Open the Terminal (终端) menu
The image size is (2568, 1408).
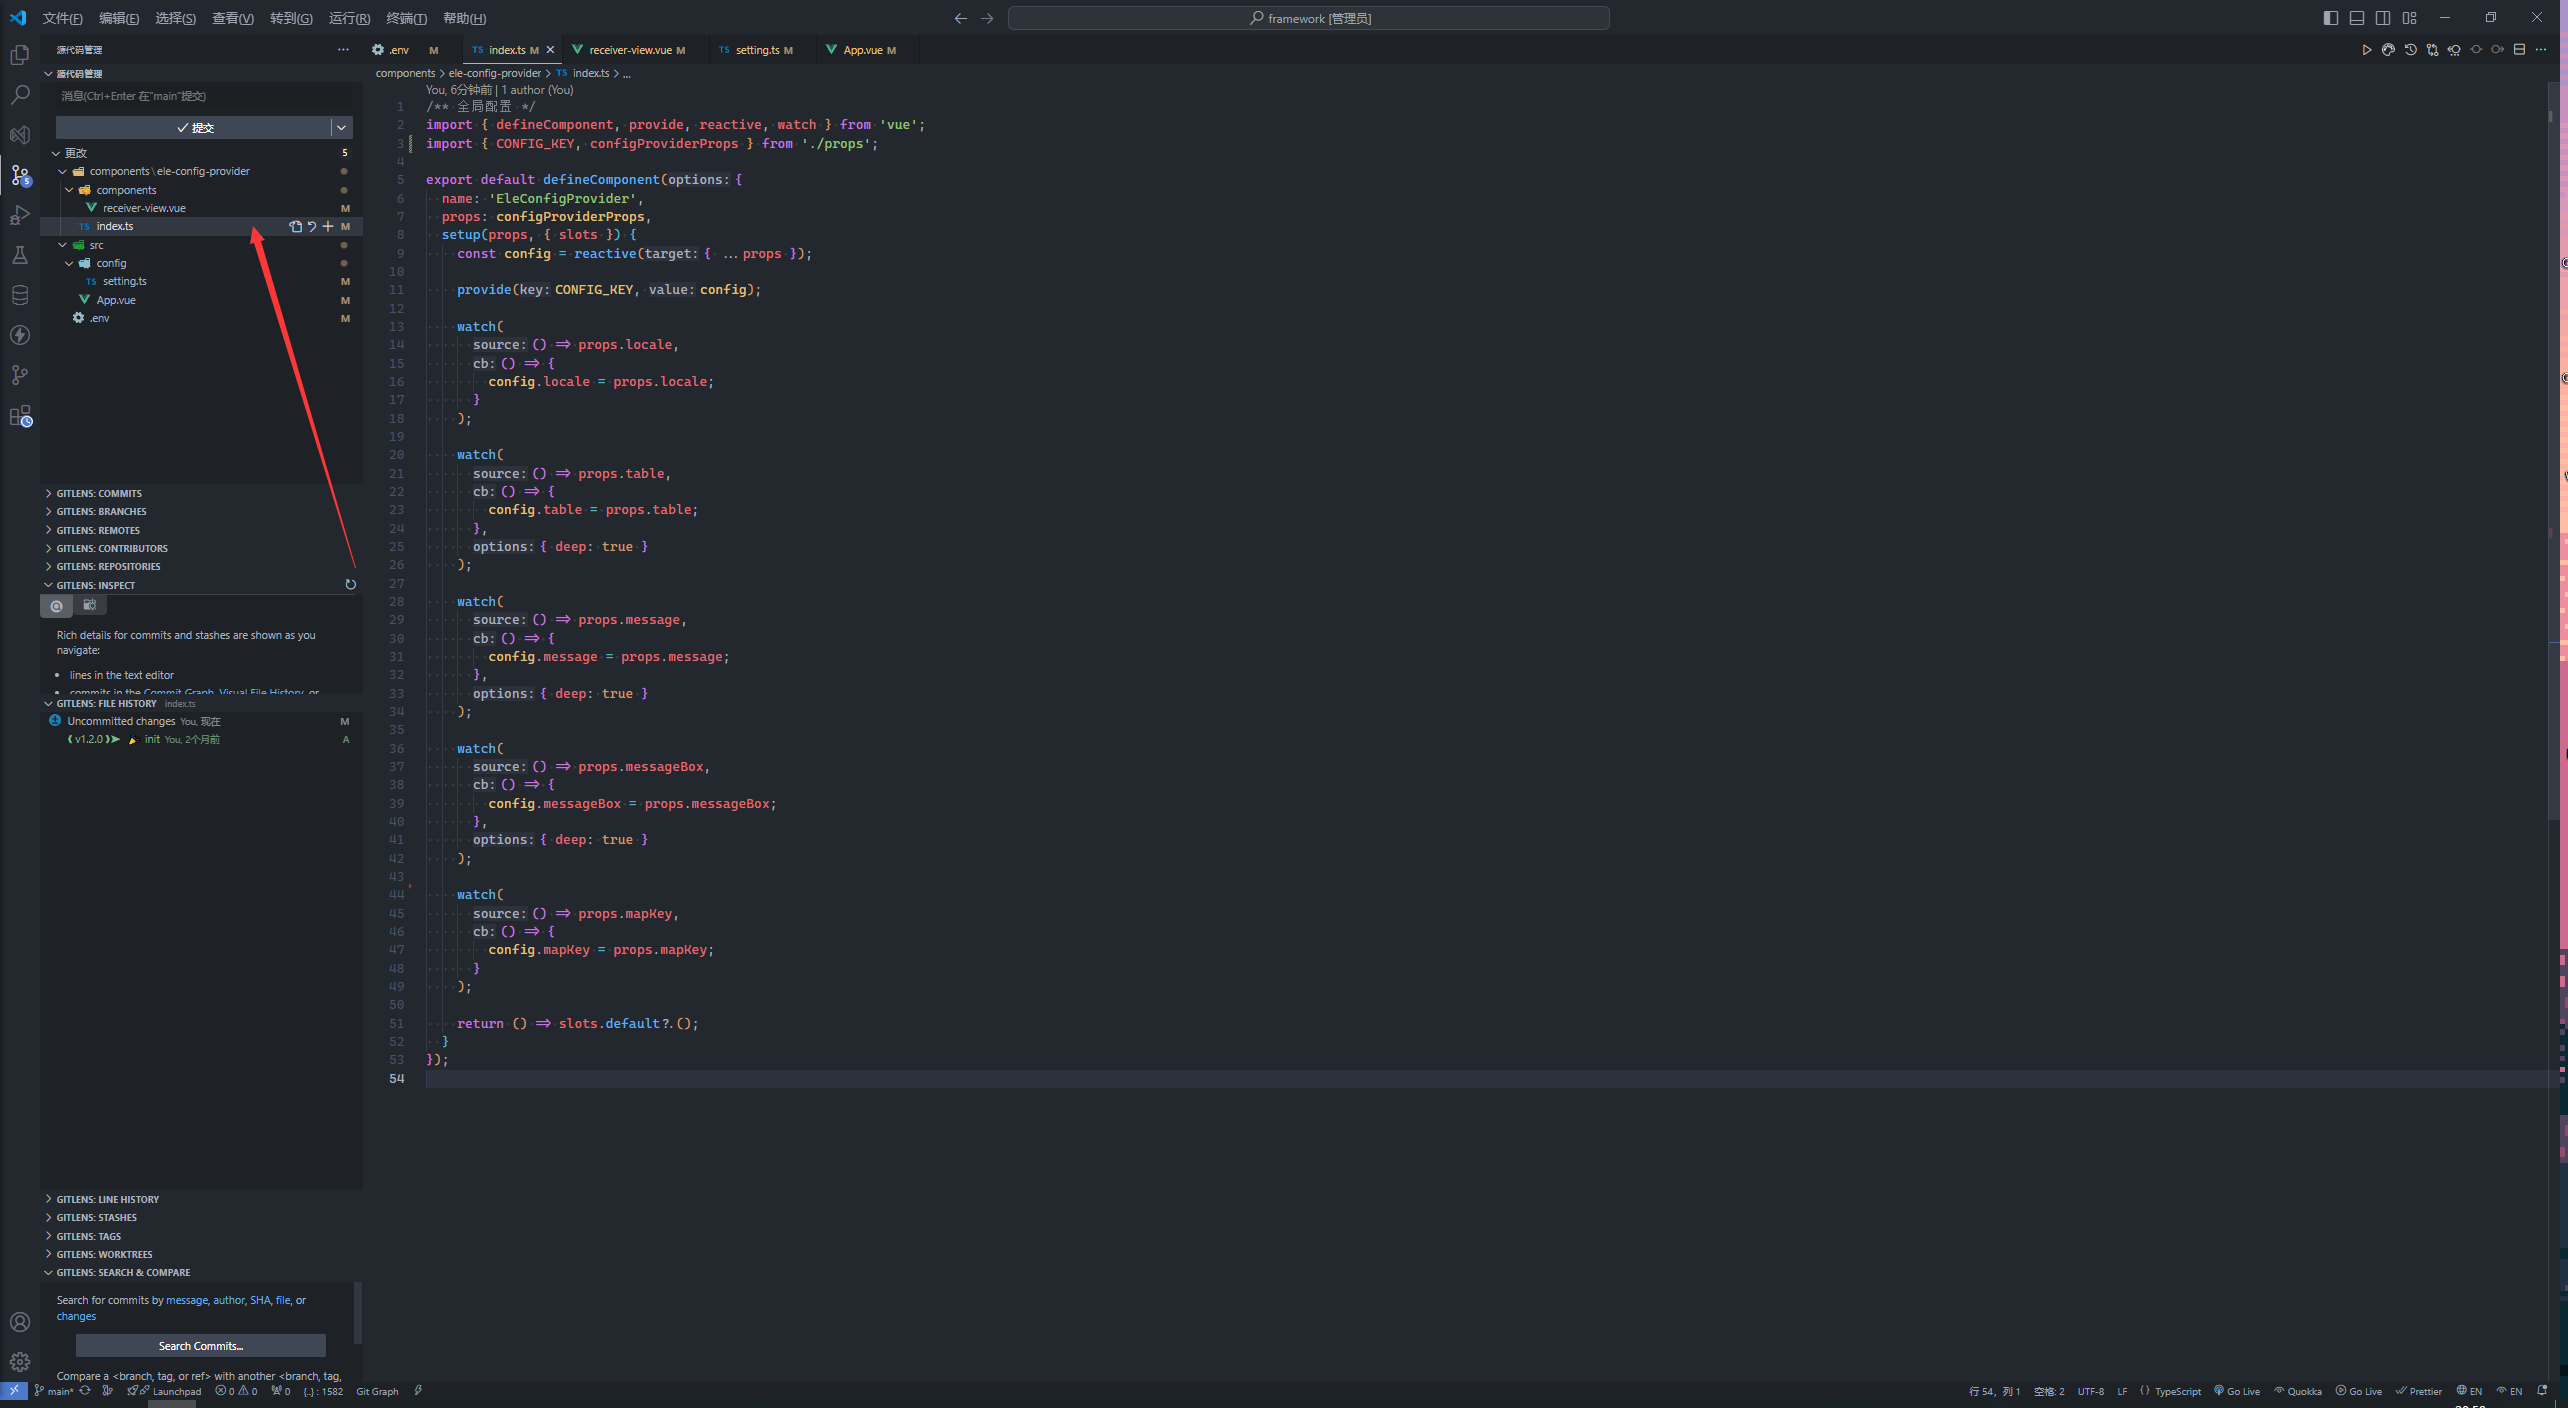[406, 18]
